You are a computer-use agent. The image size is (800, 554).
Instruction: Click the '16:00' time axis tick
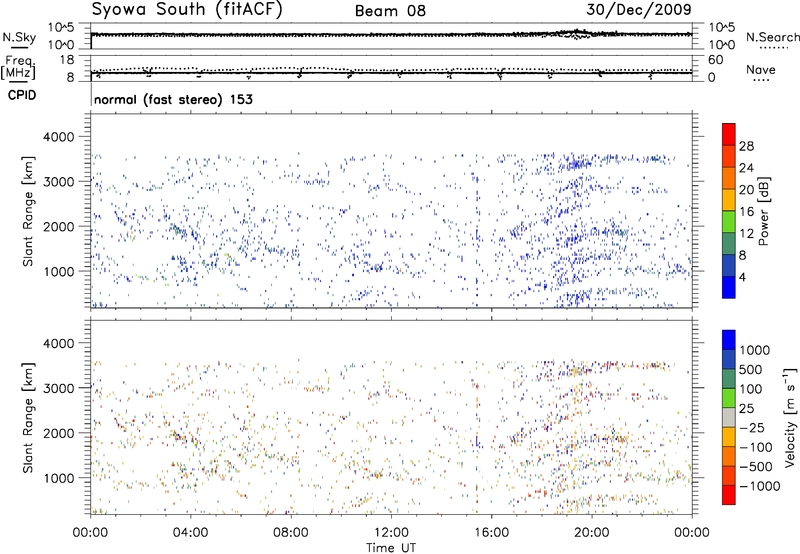tap(491, 533)
